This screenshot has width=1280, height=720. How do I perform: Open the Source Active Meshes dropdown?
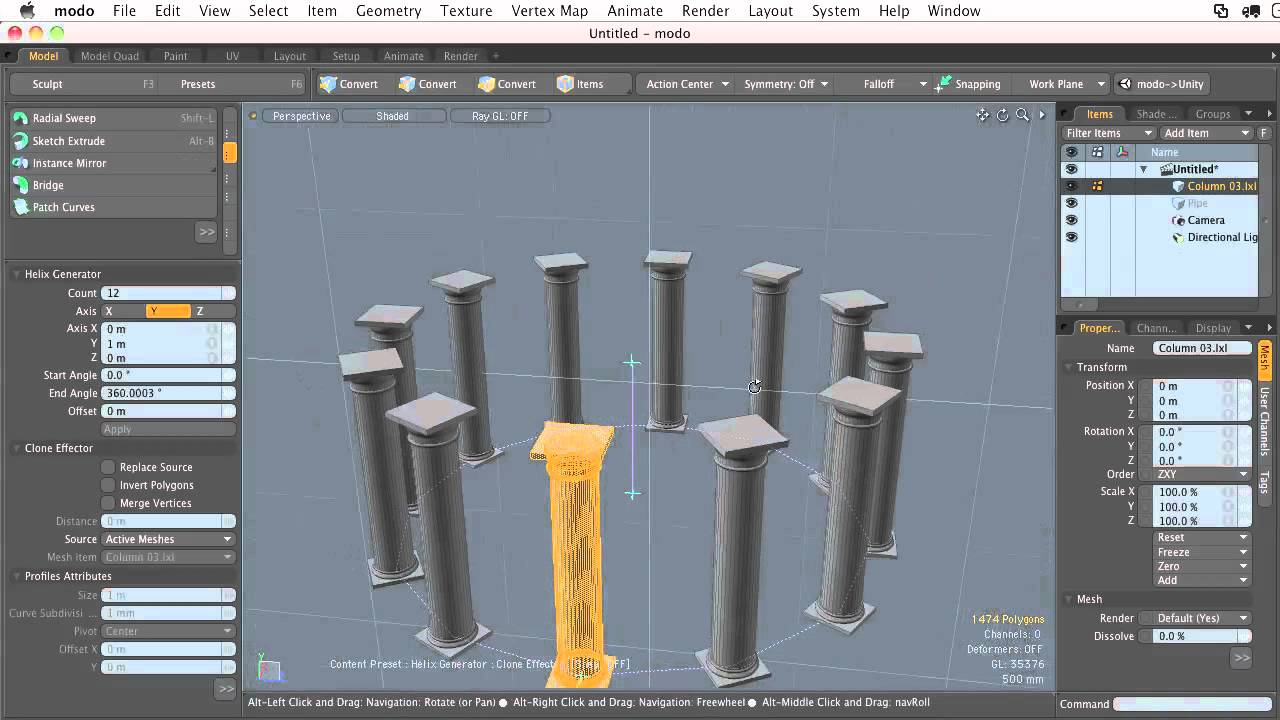tap(168, 539)
